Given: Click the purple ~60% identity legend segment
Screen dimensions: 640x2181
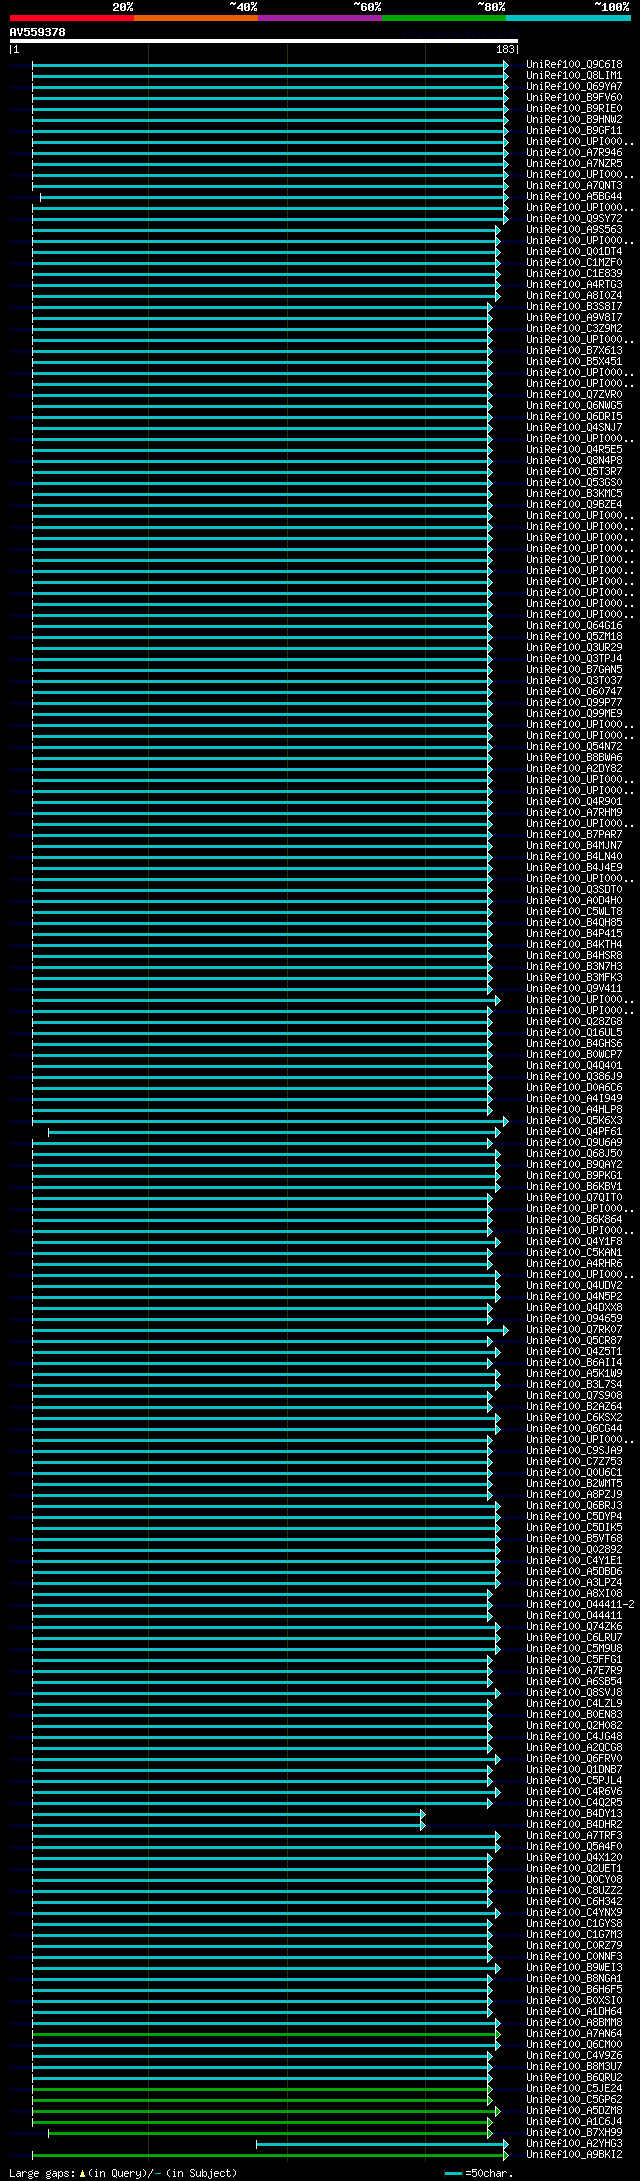Looking at the screenshot, I should pyautogui.click(x=319, y=18).
